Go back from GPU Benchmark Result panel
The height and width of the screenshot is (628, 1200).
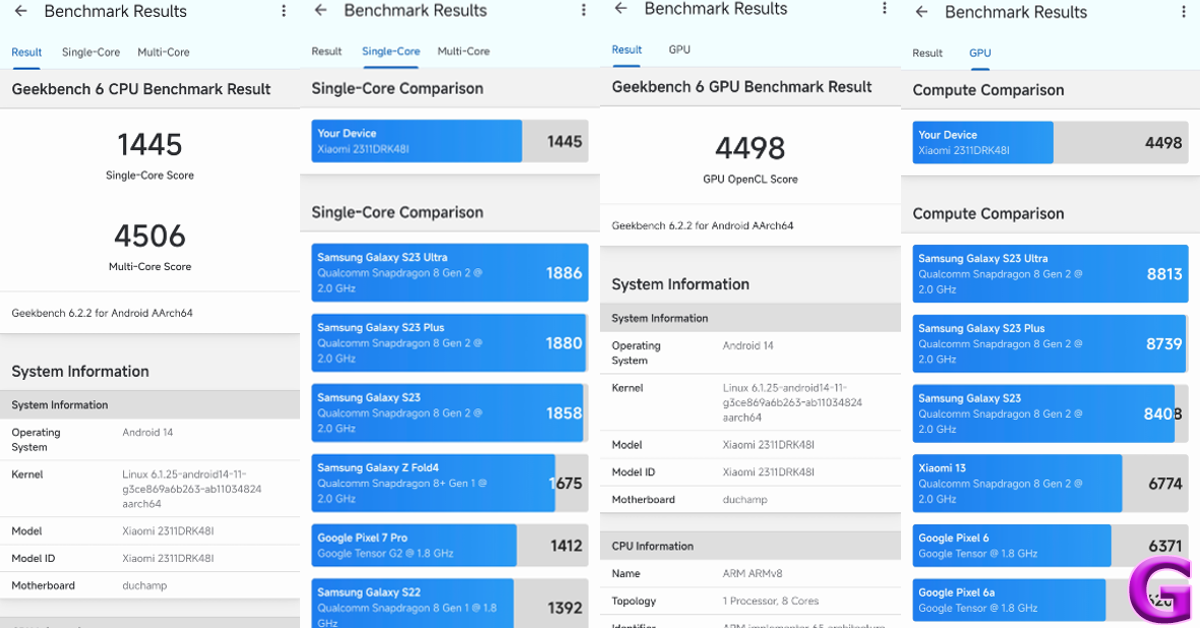621,8
